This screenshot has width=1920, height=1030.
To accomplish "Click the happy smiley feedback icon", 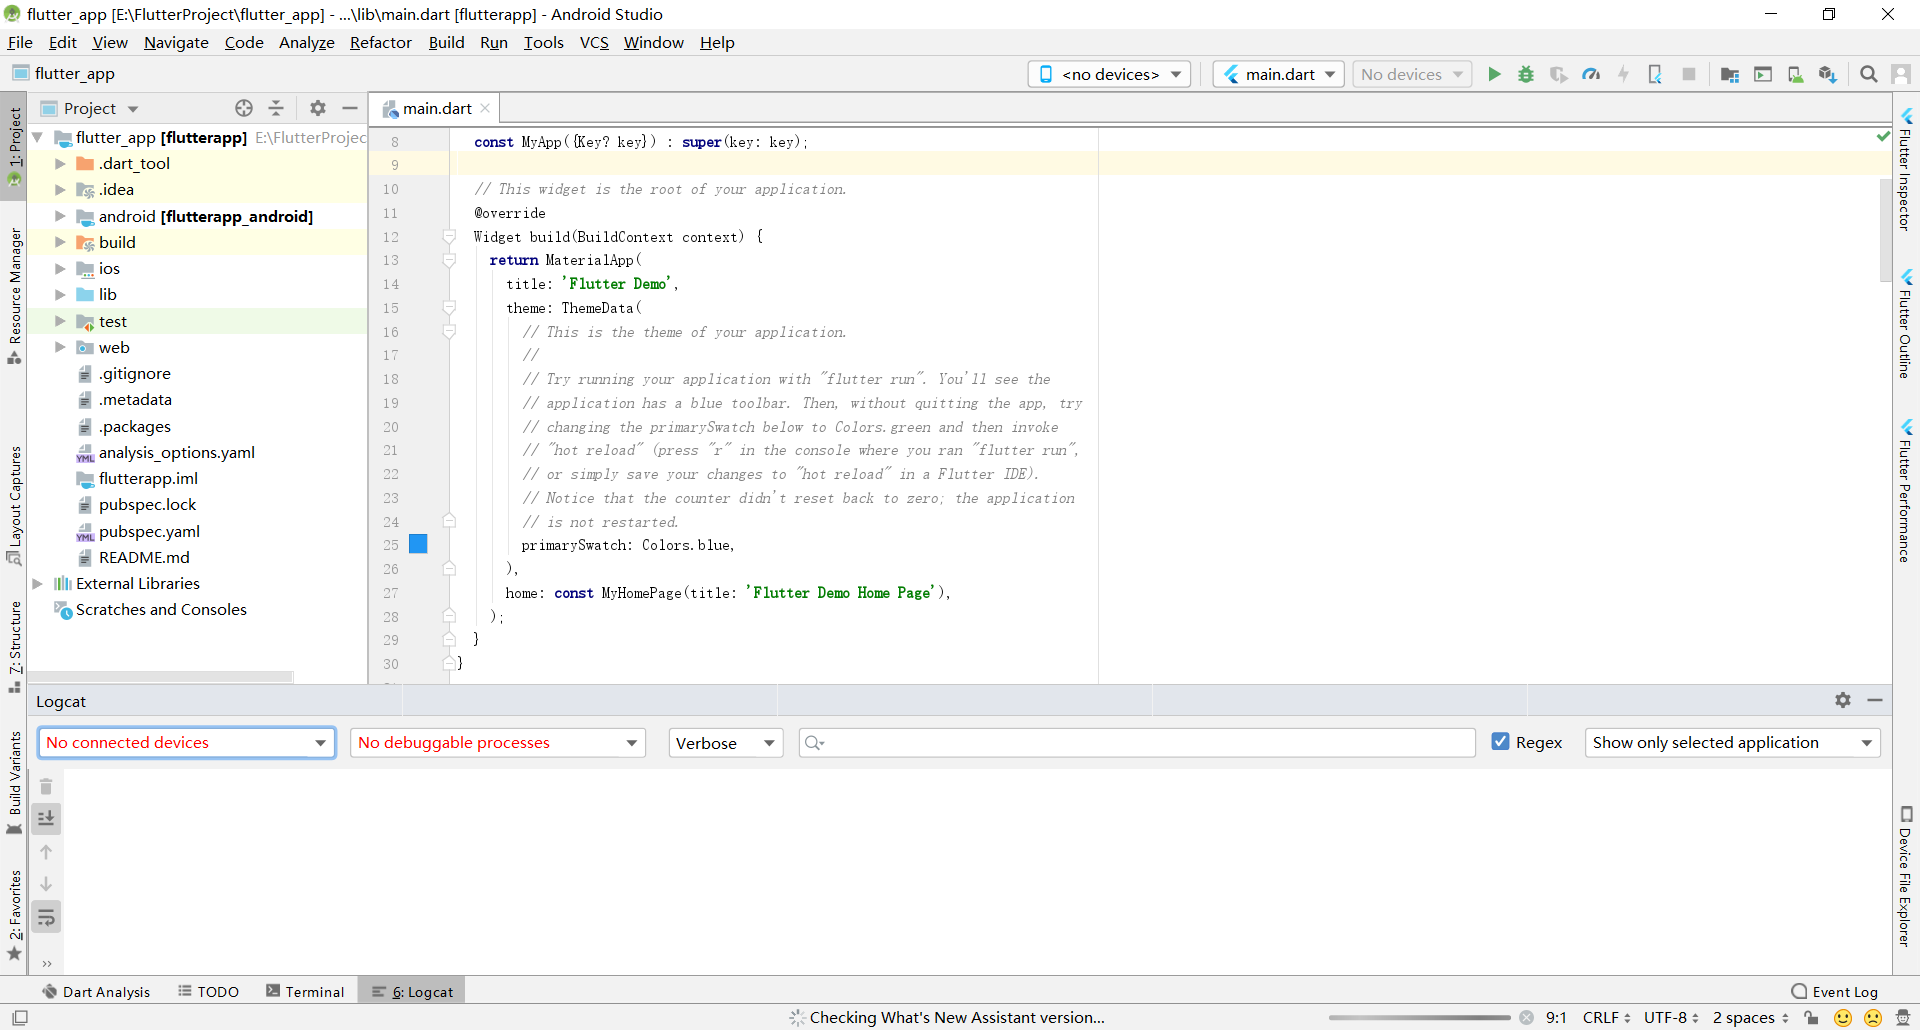I will [x=1843, y=1018].
